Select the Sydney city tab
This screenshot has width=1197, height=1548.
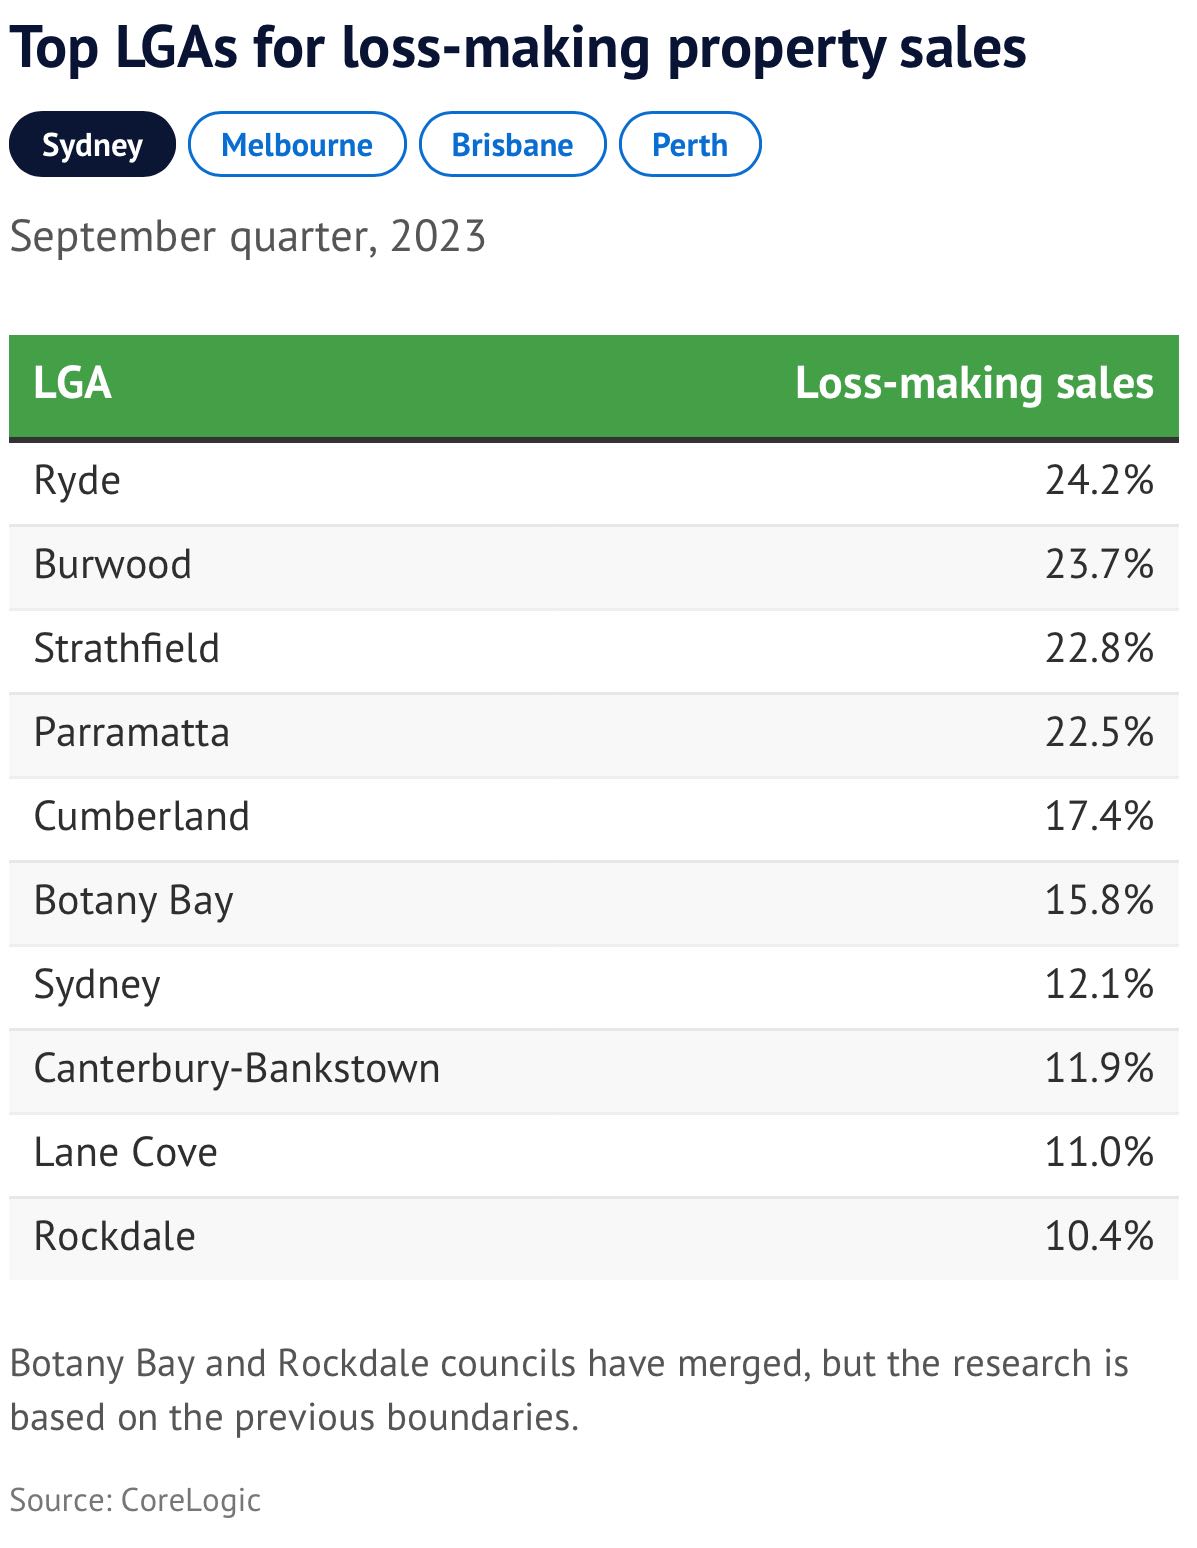pyautogui.click(x=92, y=145)
